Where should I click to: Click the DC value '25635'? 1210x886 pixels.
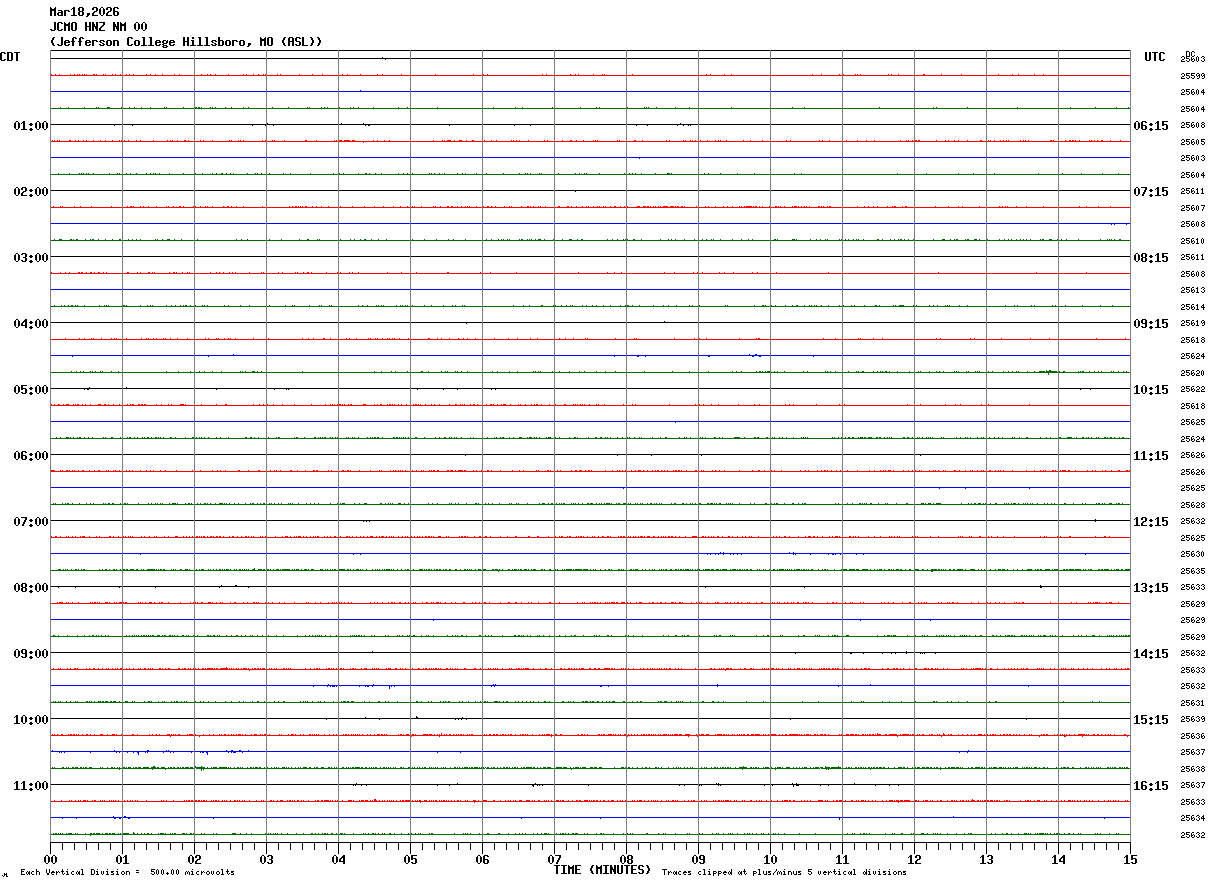1192,571
